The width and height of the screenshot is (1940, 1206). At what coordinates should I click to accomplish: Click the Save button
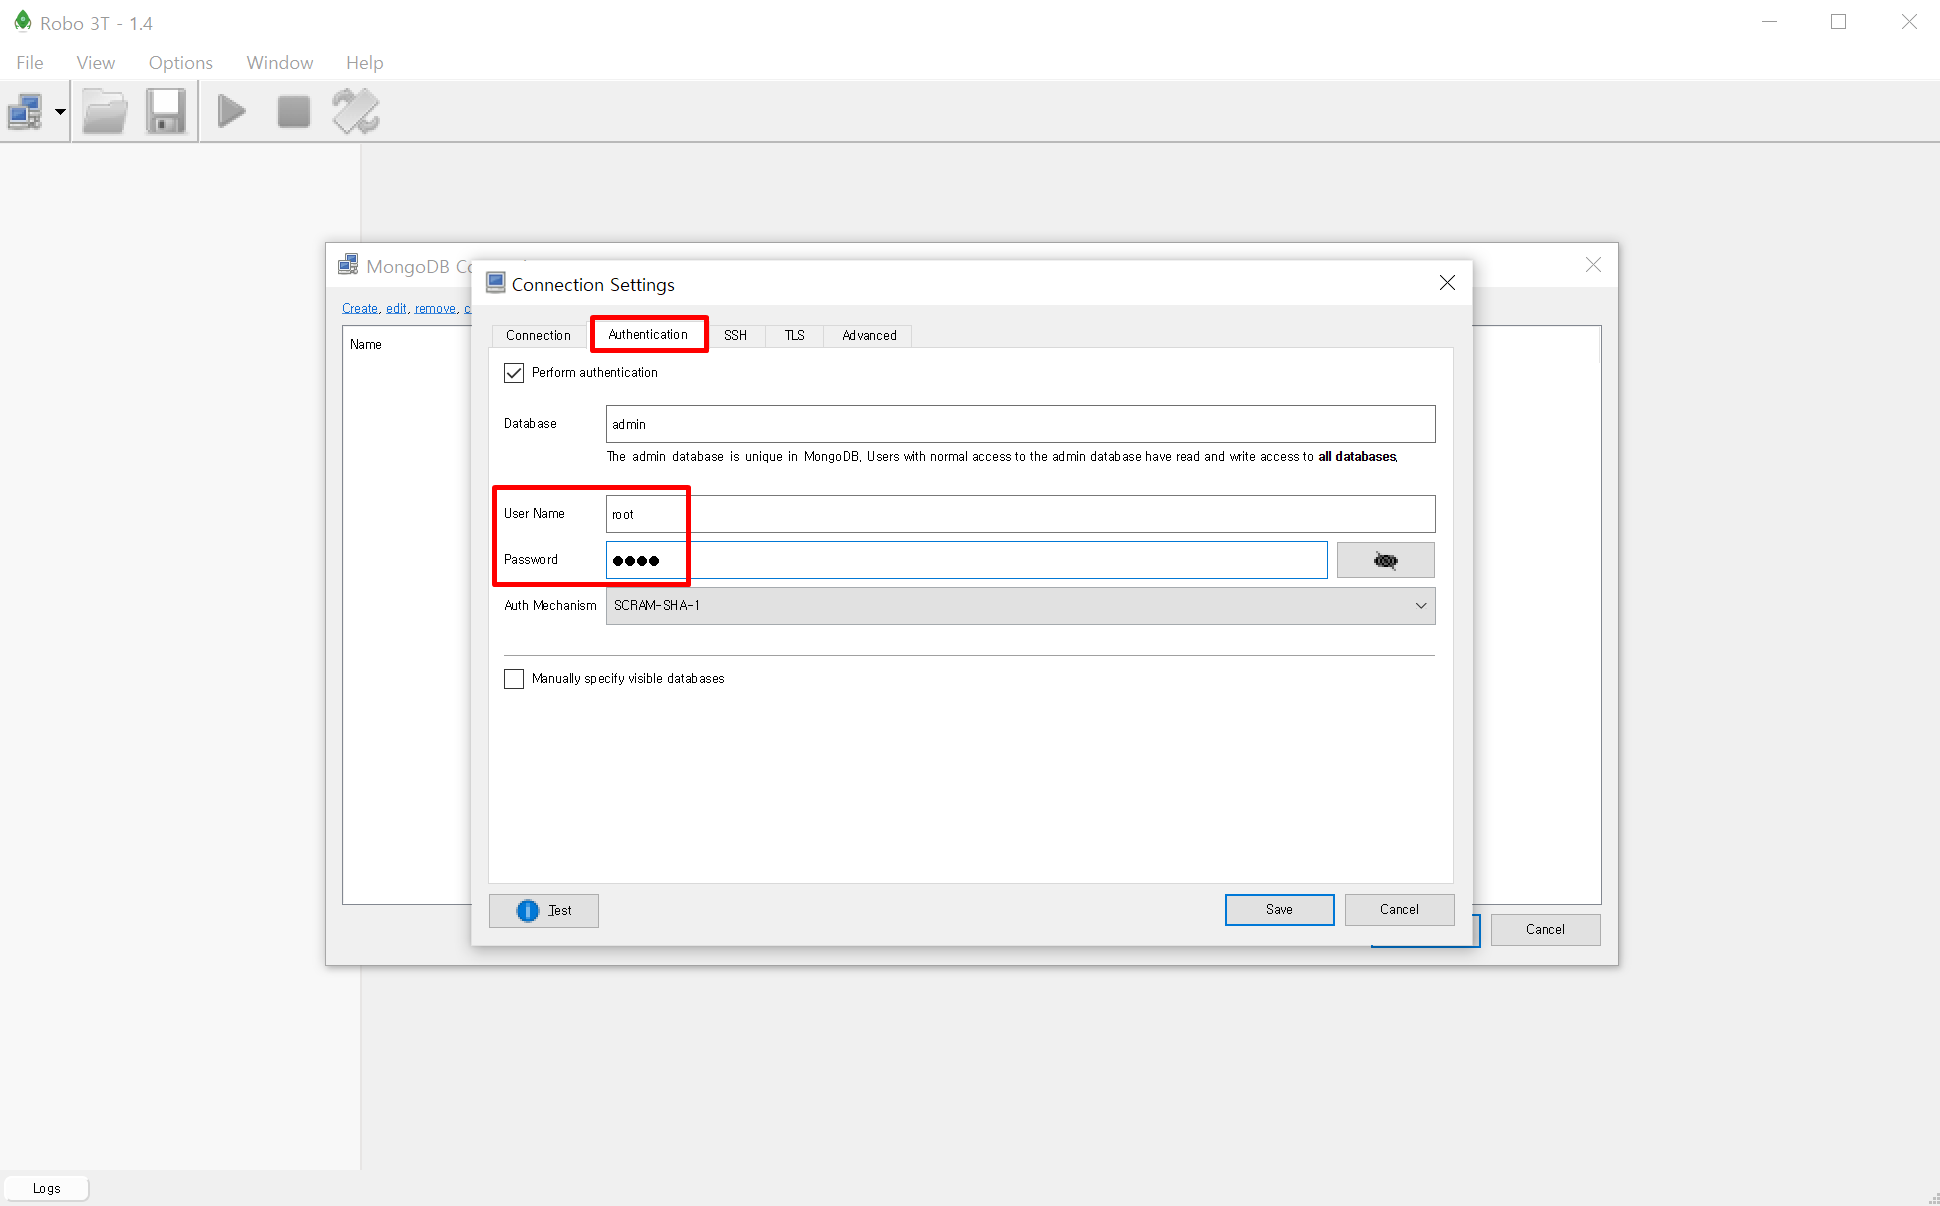click(1279, 909)
